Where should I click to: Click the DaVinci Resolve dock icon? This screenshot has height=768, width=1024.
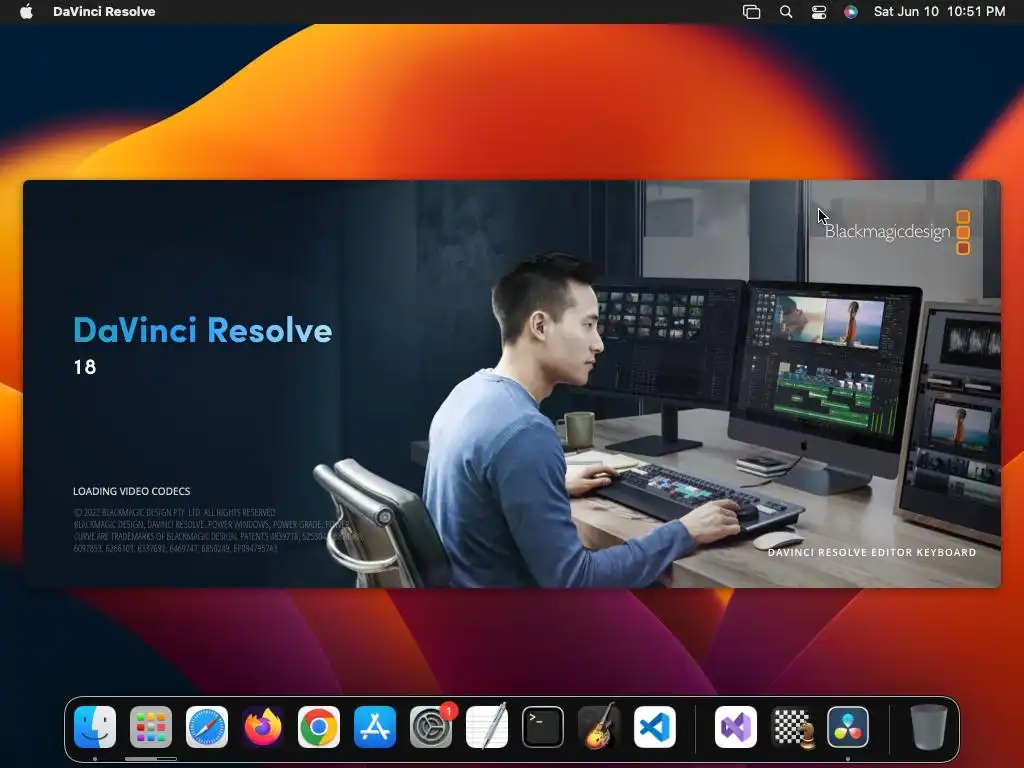coord(848,727)
